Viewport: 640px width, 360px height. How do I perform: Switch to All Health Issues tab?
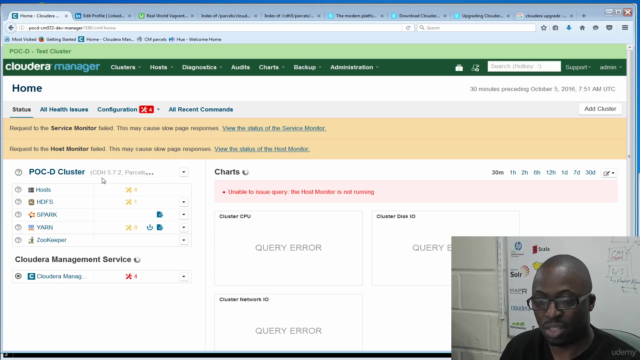pos(64,109)
